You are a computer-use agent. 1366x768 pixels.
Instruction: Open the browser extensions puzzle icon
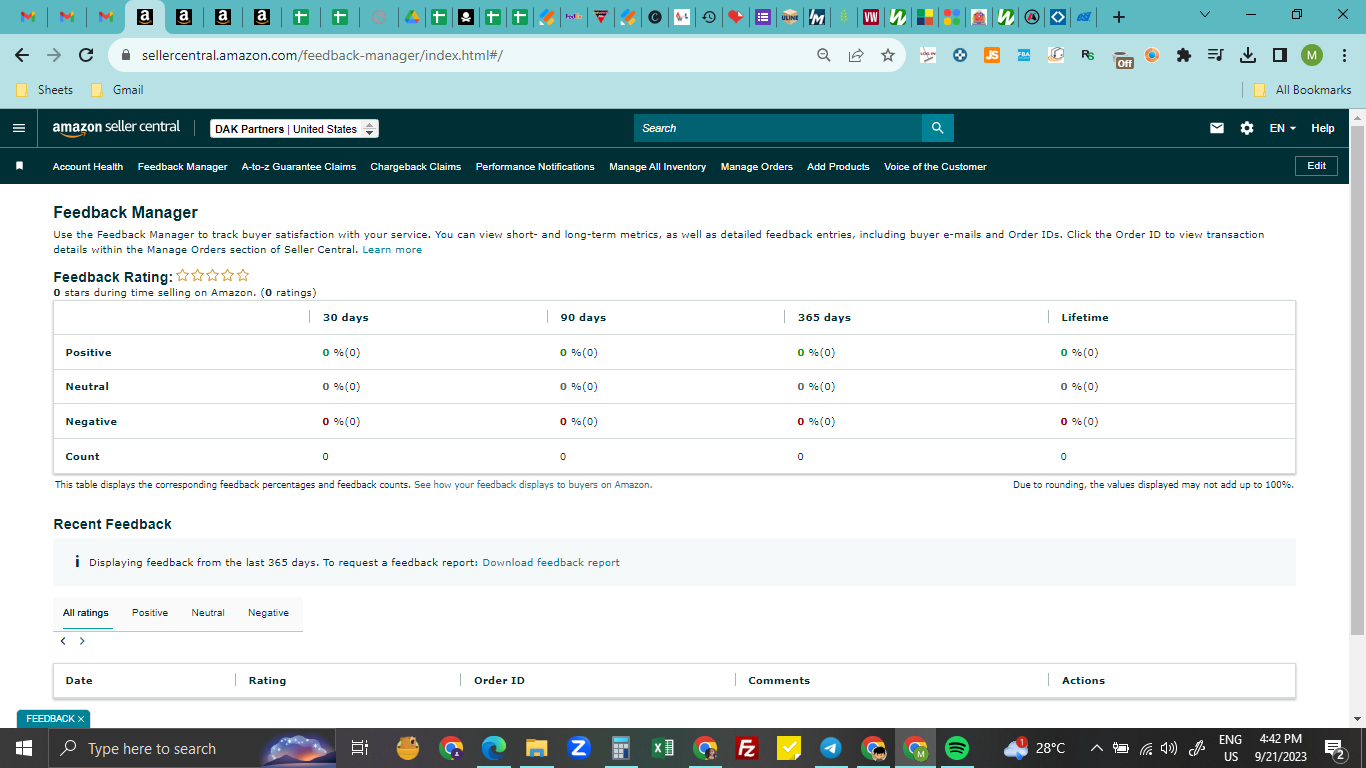click(1184, 55)
